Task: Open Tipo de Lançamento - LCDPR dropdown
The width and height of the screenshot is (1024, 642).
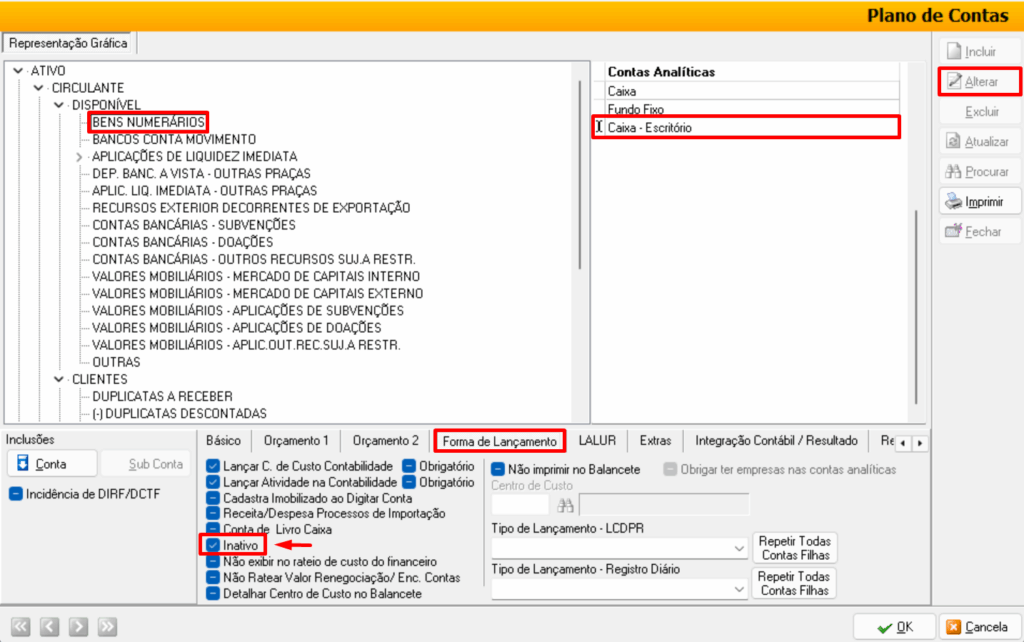Action: (x=739, y=548)
